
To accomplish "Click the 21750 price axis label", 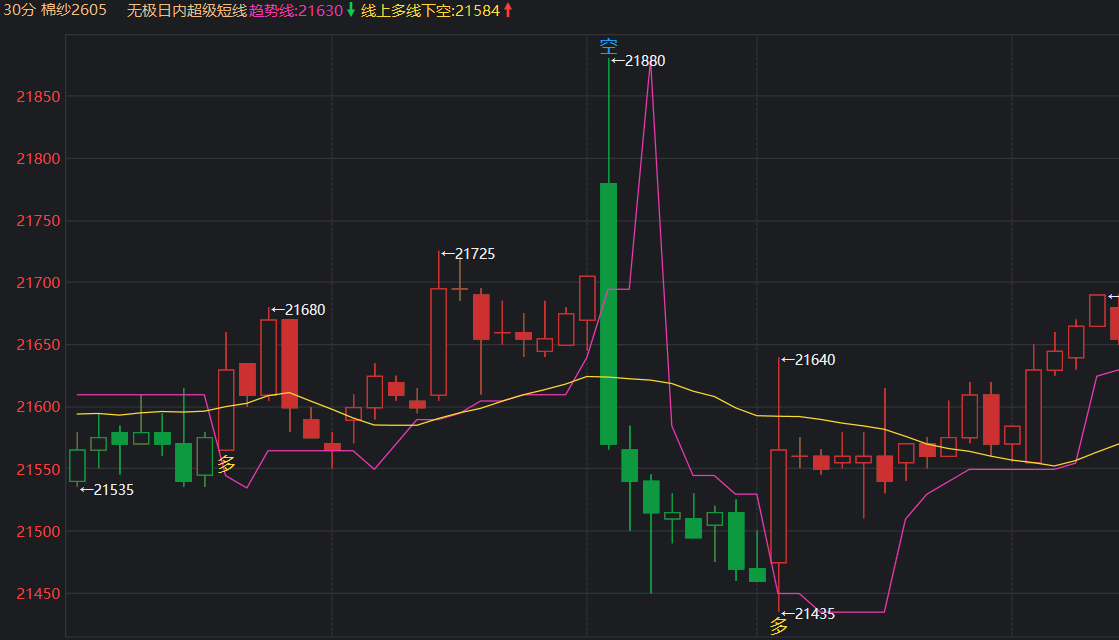I will coord(39,221).
